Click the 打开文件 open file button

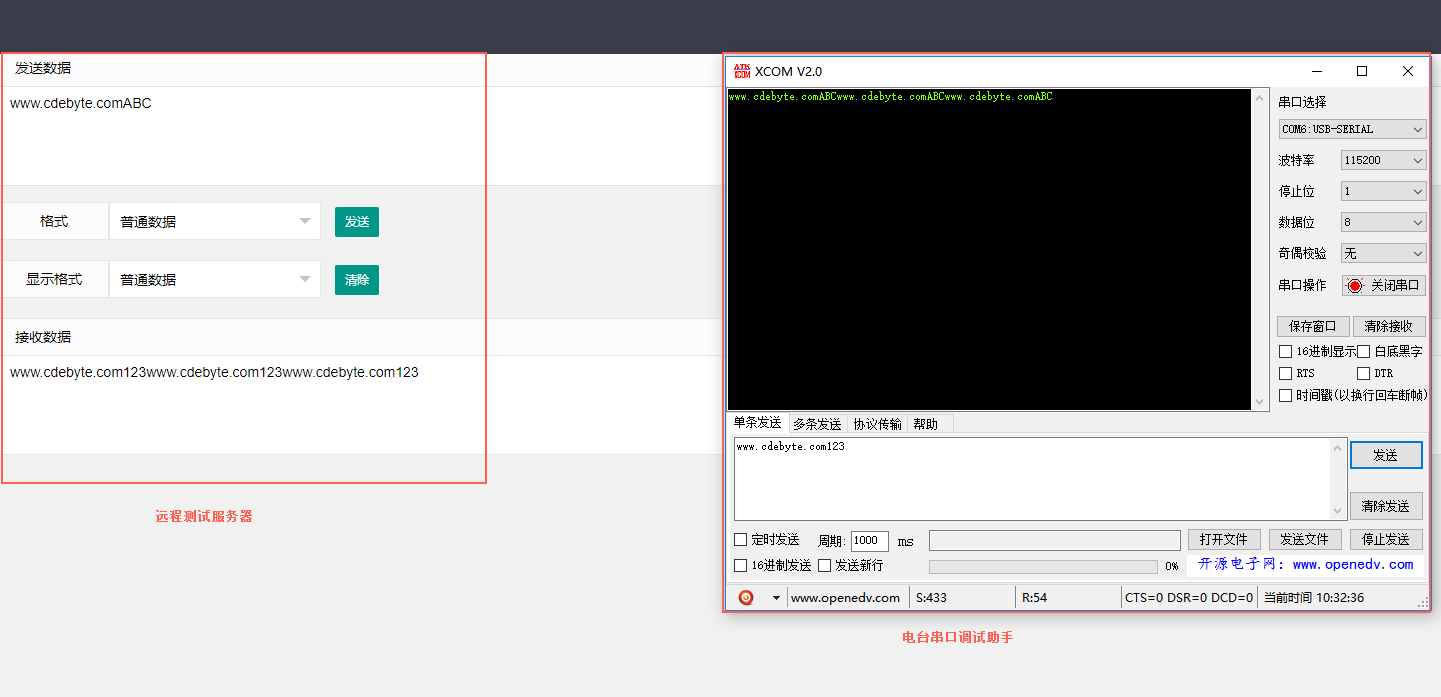tap(1224, 539)
